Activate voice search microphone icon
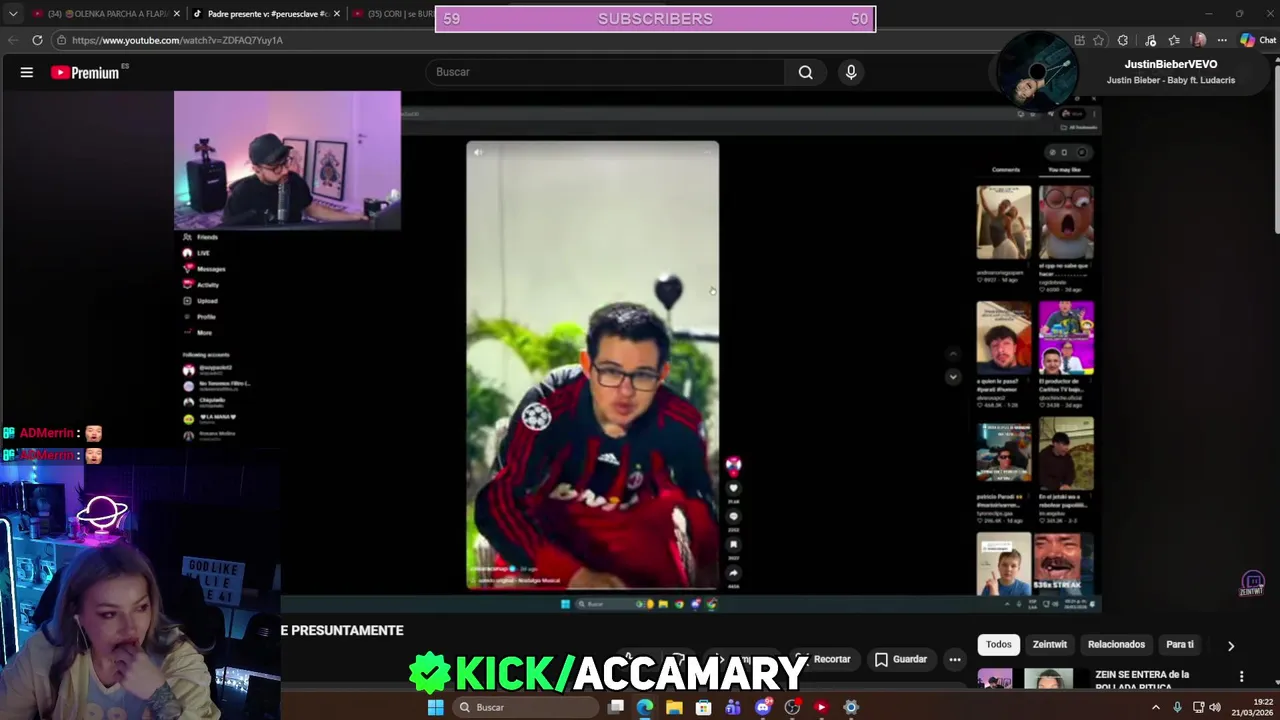Image resolution: width=1280 pixels, height=720 pixels. tap(851, 72)
